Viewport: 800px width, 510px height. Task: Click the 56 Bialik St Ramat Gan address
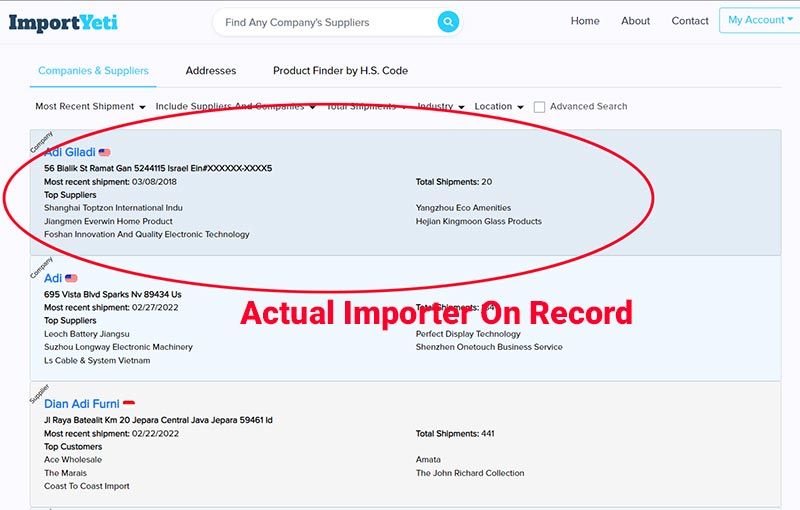(158, 168)
